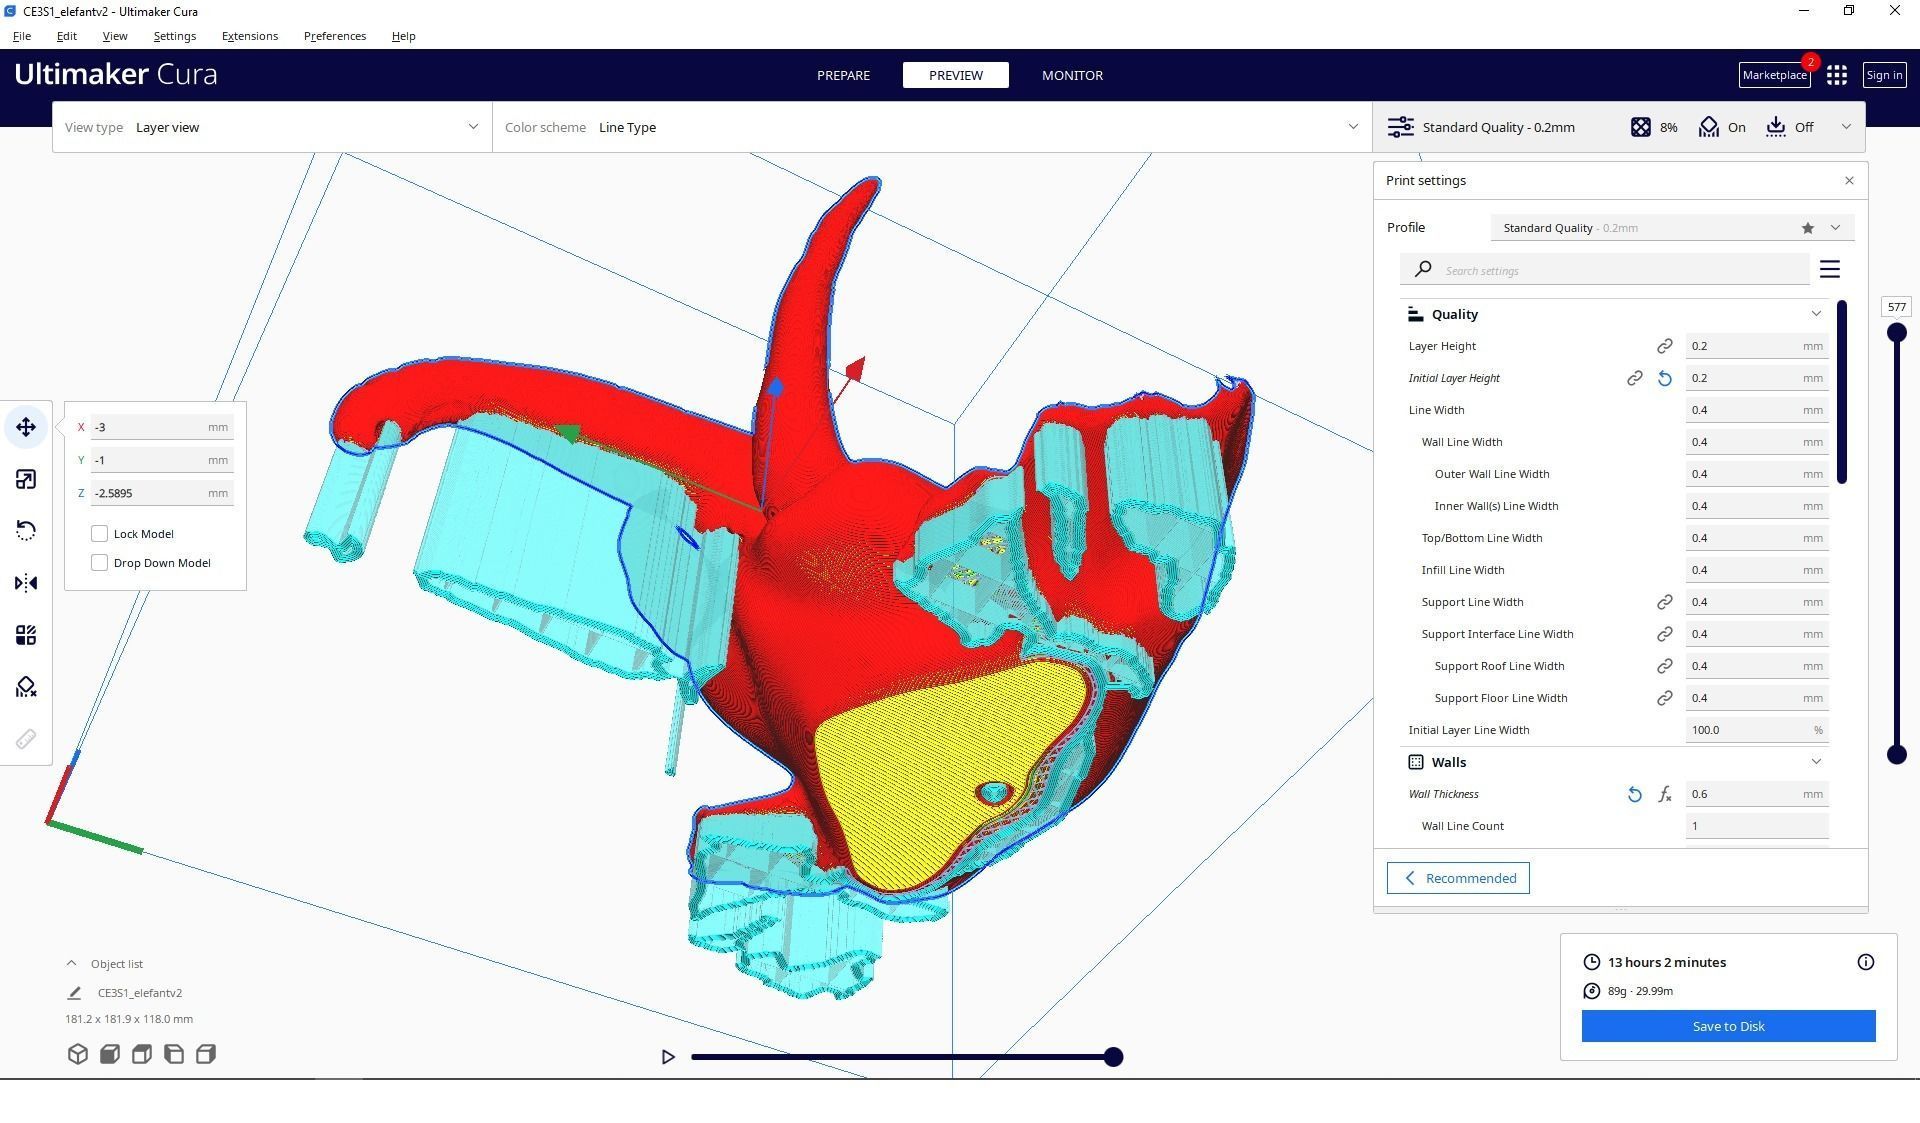Open the Settings menu
Image resolution: width=1920 pixels, height=1123 pixels.
(x=175, y=36)
